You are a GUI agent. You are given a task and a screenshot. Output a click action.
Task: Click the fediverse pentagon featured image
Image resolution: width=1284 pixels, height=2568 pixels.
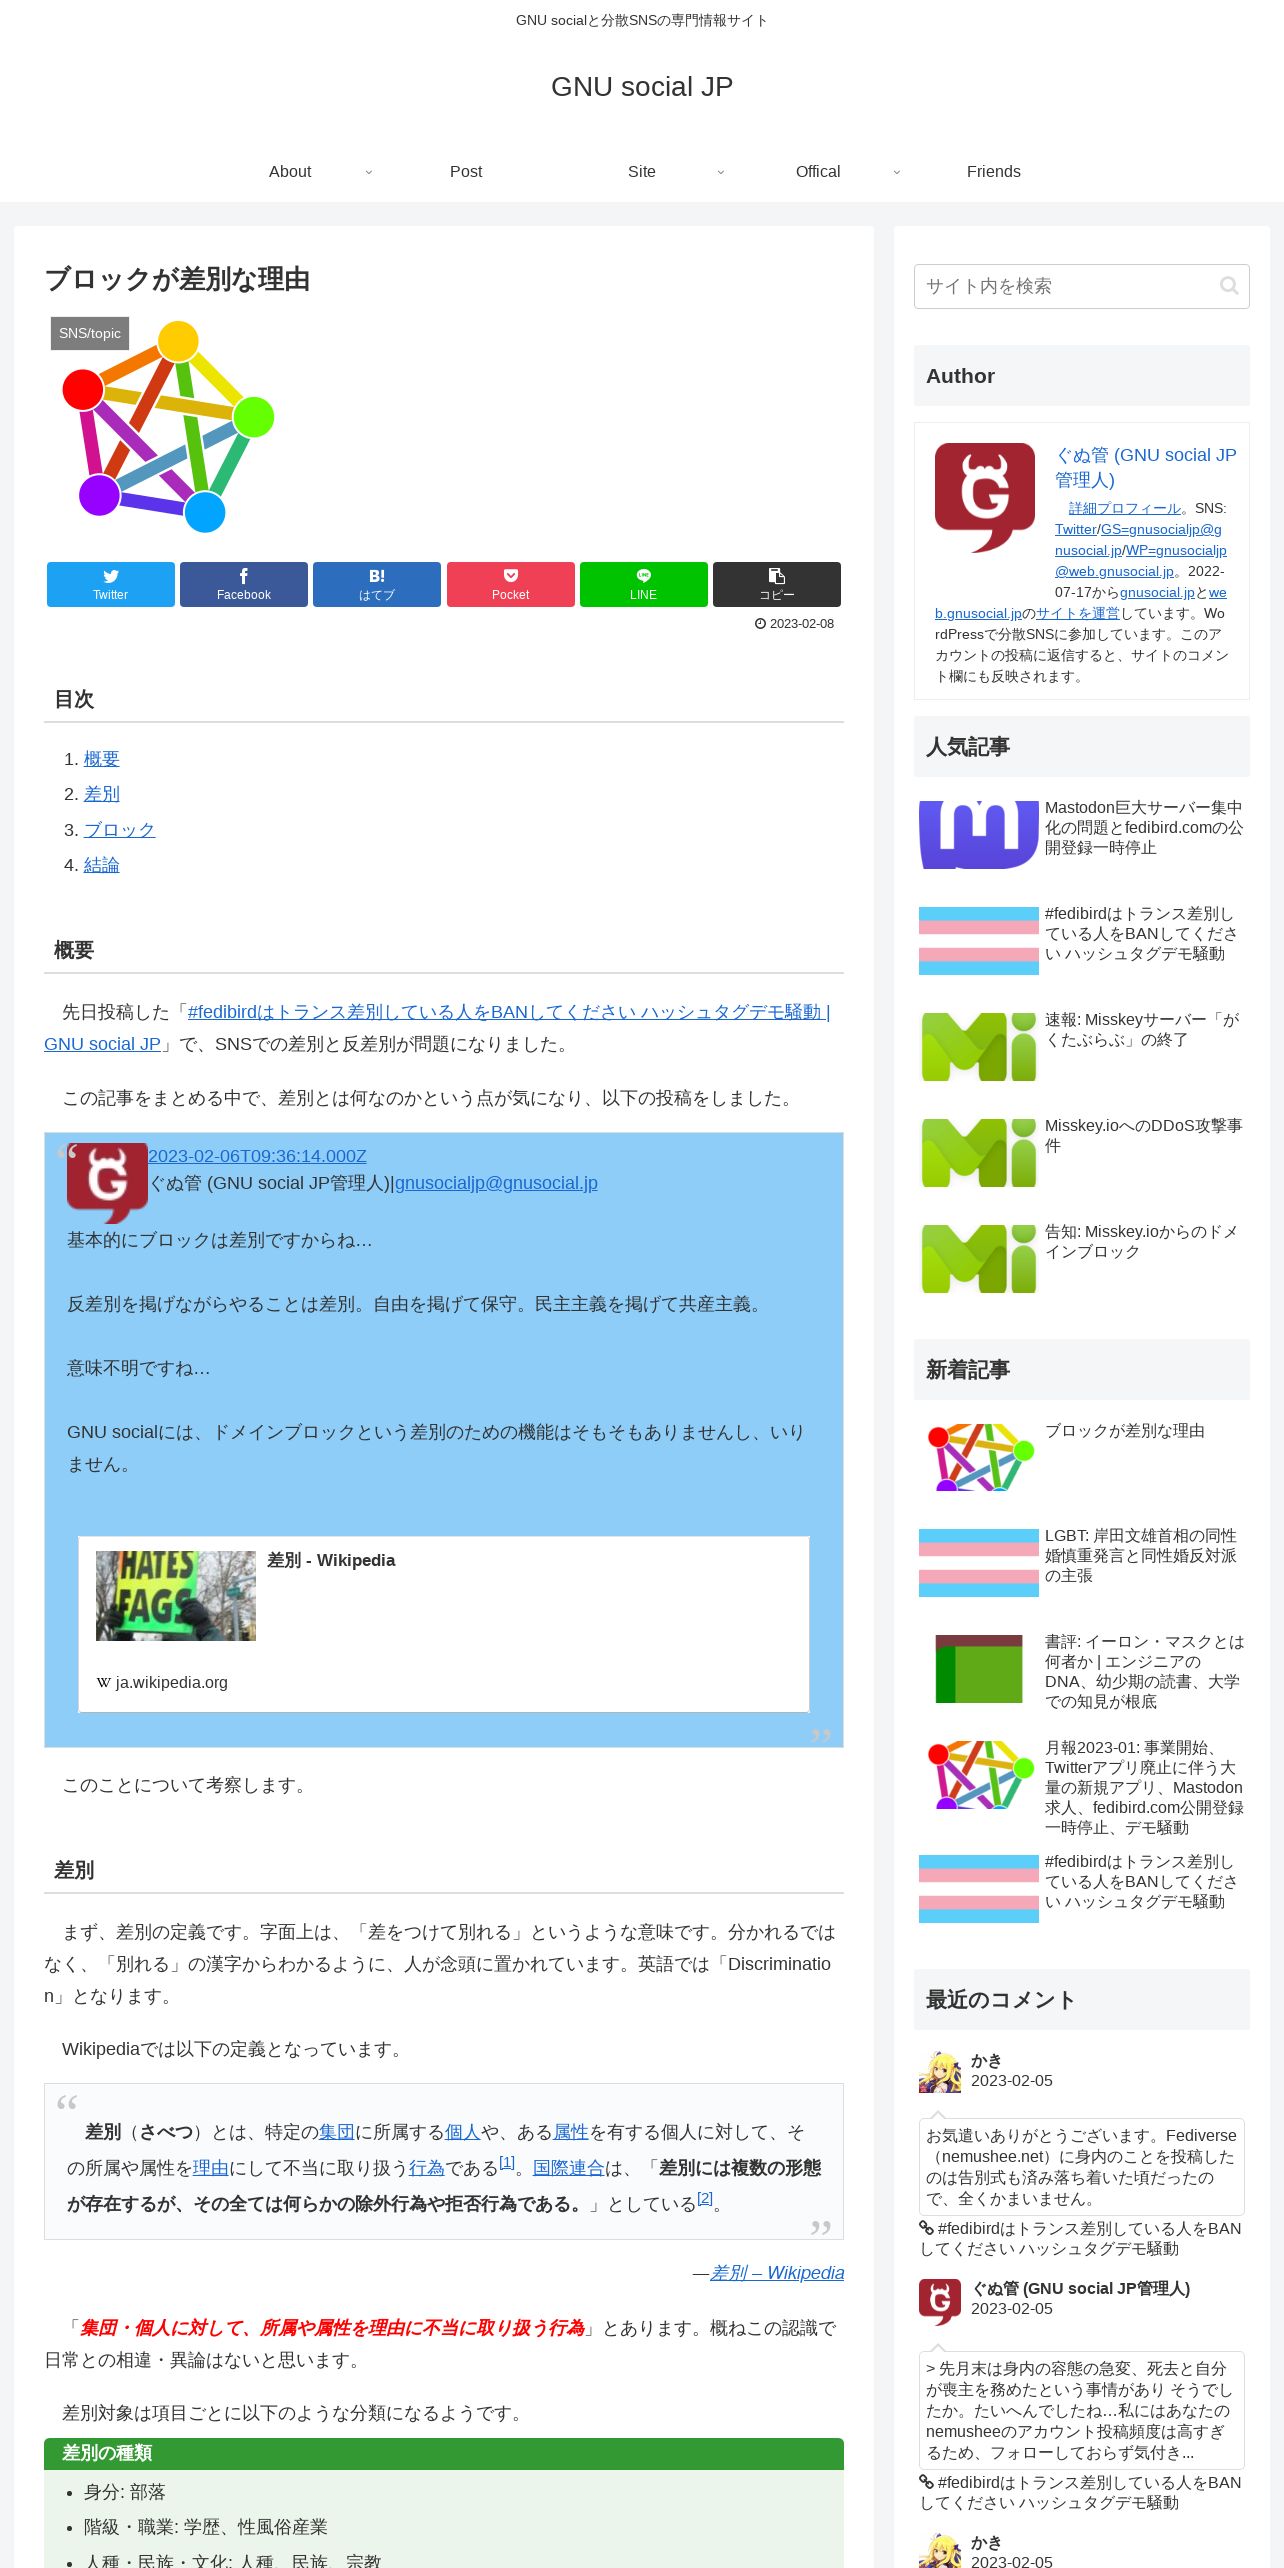(166, 427)
